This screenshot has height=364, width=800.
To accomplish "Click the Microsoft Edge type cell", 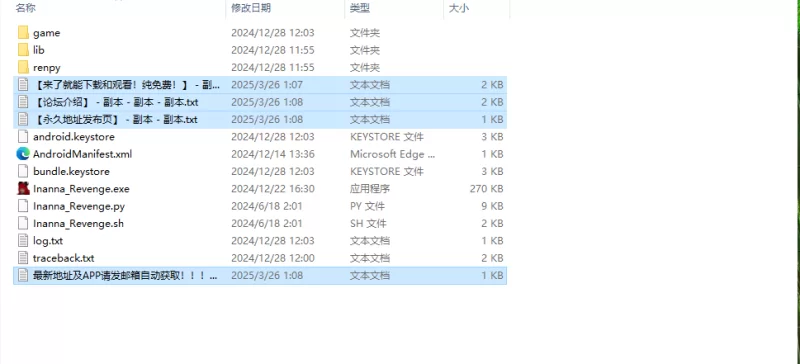I will tap(393, 154).
